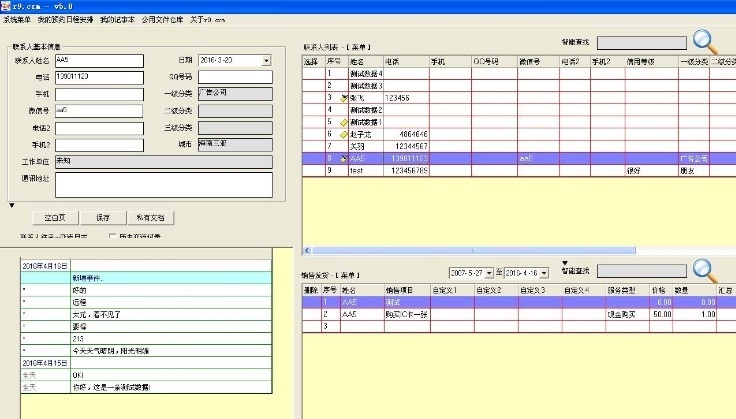
Task: Click the note icon beside 赵子龙 in row 6
Action: 344,133
